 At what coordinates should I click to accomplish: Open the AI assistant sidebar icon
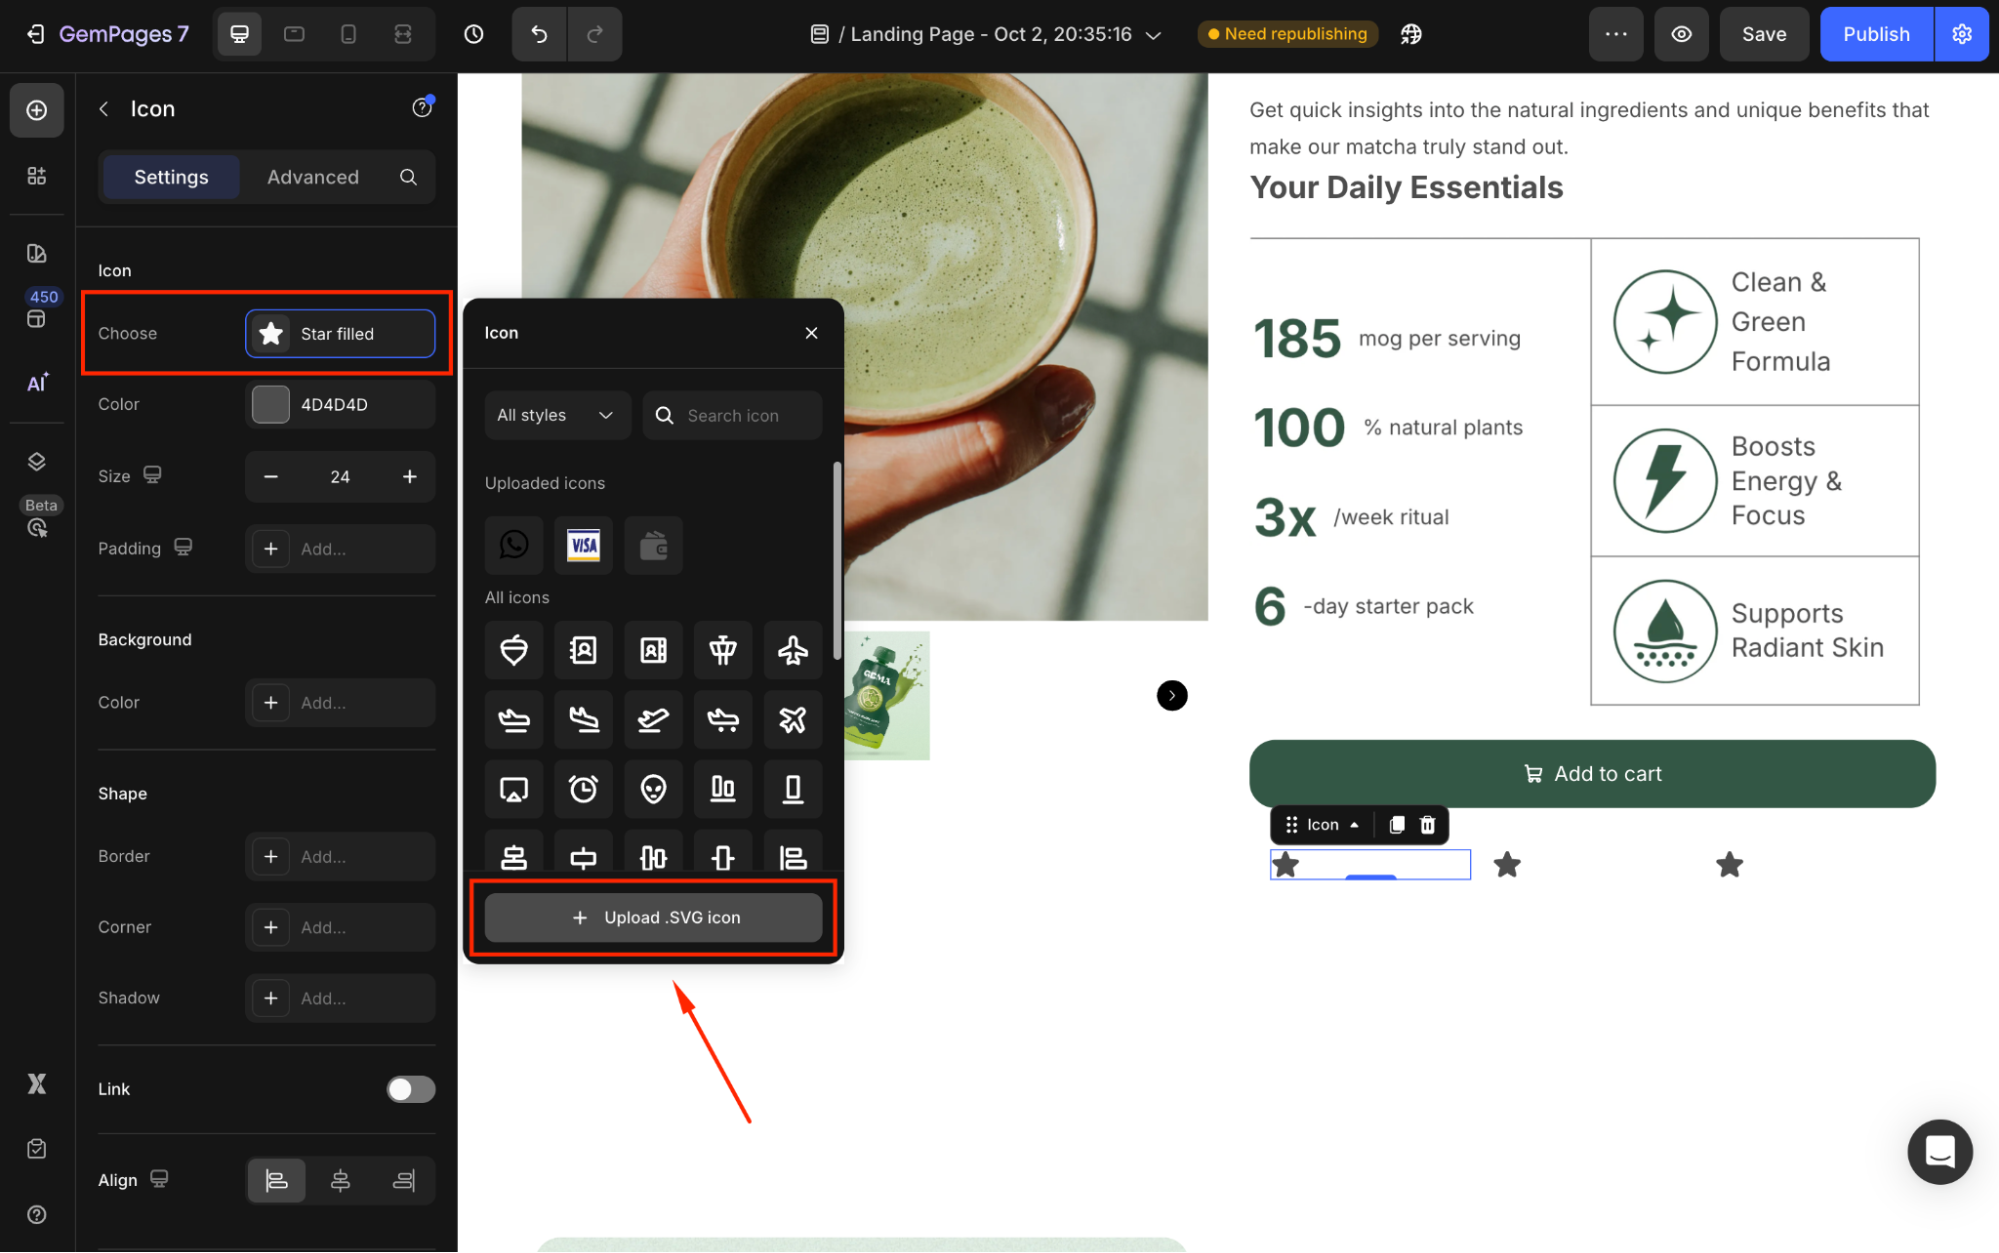37,383
